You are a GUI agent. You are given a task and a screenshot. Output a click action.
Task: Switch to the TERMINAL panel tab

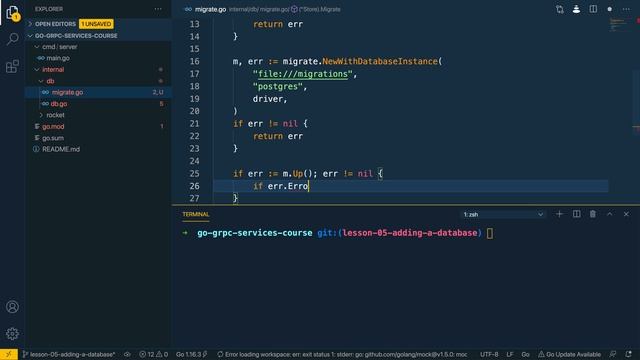click(x=196, y=214)
